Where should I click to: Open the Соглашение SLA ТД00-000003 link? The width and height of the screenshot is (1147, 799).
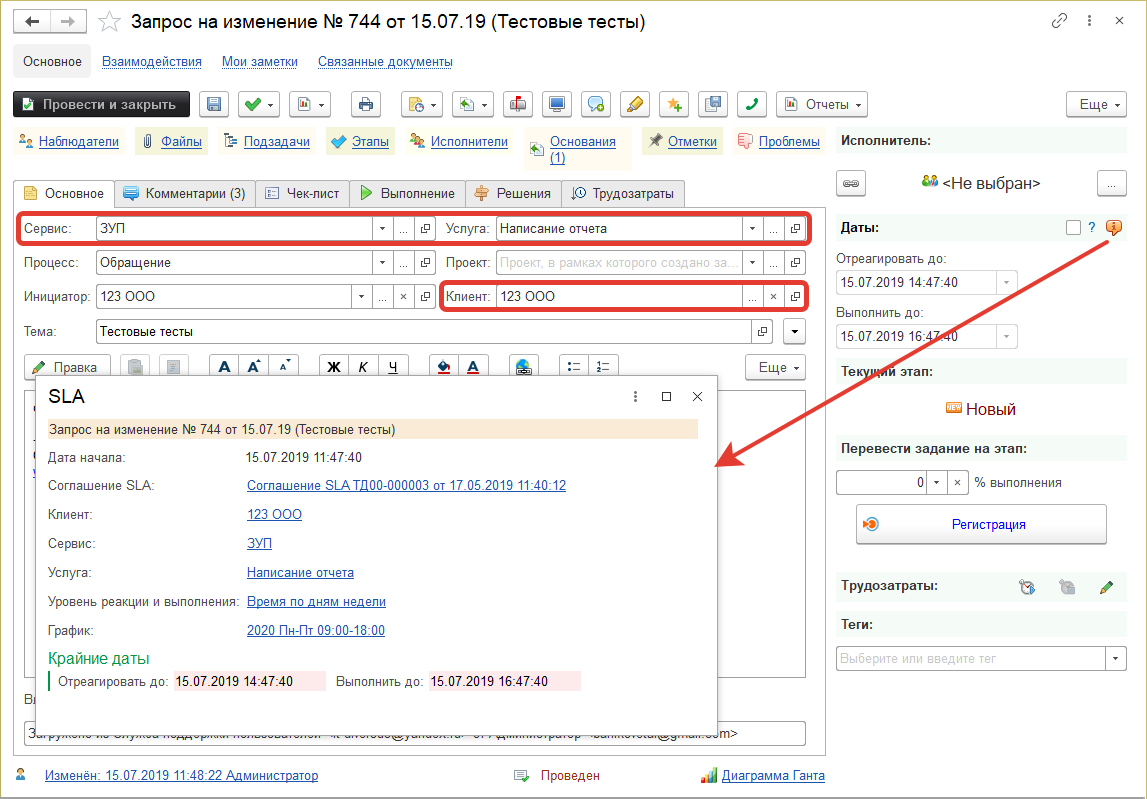tap(406, 486)
